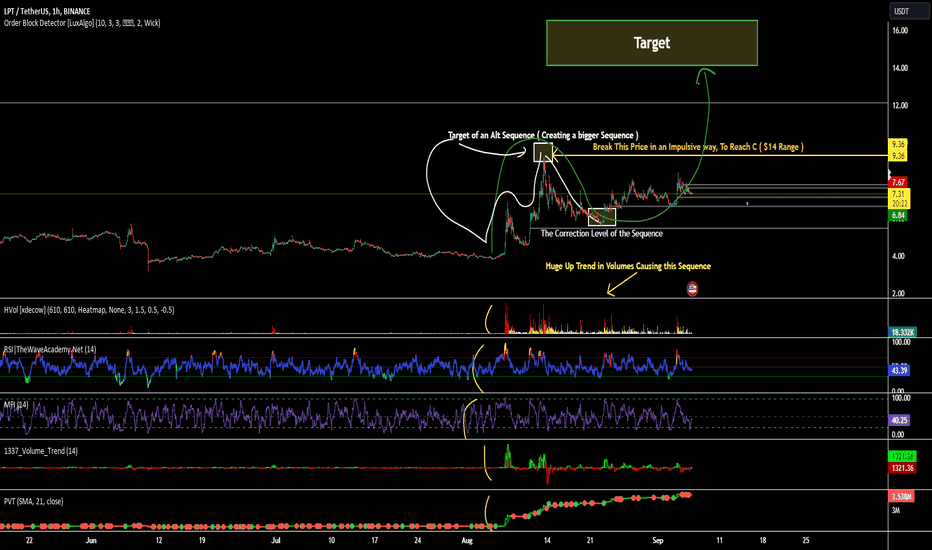Click the green 1321.36 volume trend tag
932x550 pixels.
point(902,457)
